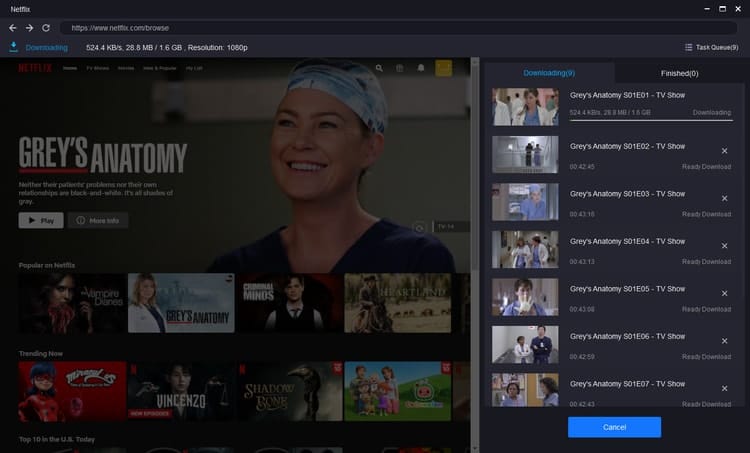Select the Downloading(9) tab
The width and height of the screenshot is (750, 453).
pyautogui.click(x=549, y=73)
